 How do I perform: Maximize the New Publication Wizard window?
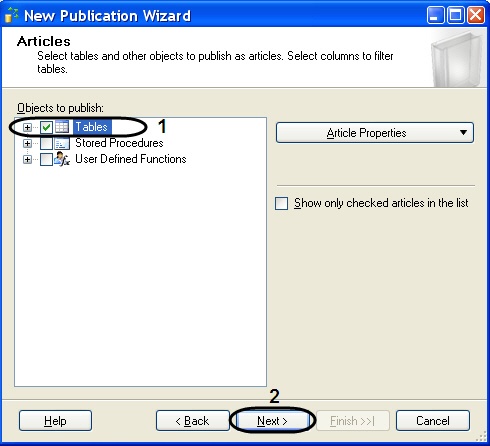point(455,15)
